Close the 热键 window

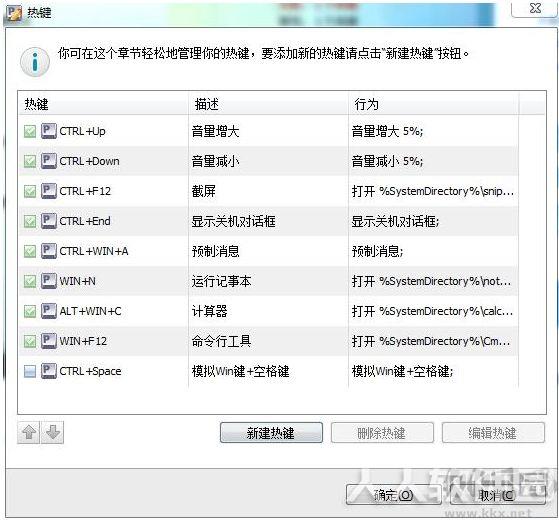click(x=535, y=9)
